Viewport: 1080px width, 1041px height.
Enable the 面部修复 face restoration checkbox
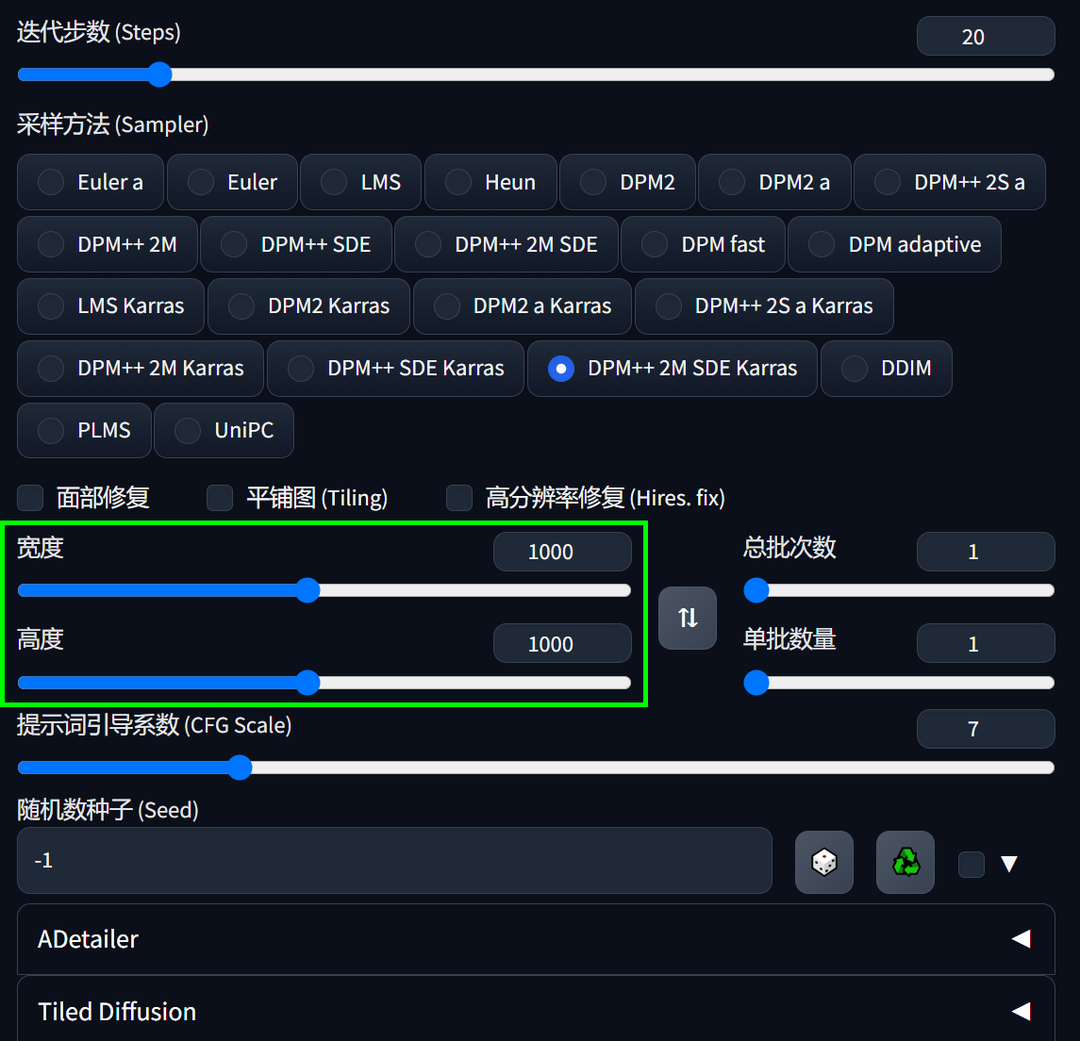30,497
